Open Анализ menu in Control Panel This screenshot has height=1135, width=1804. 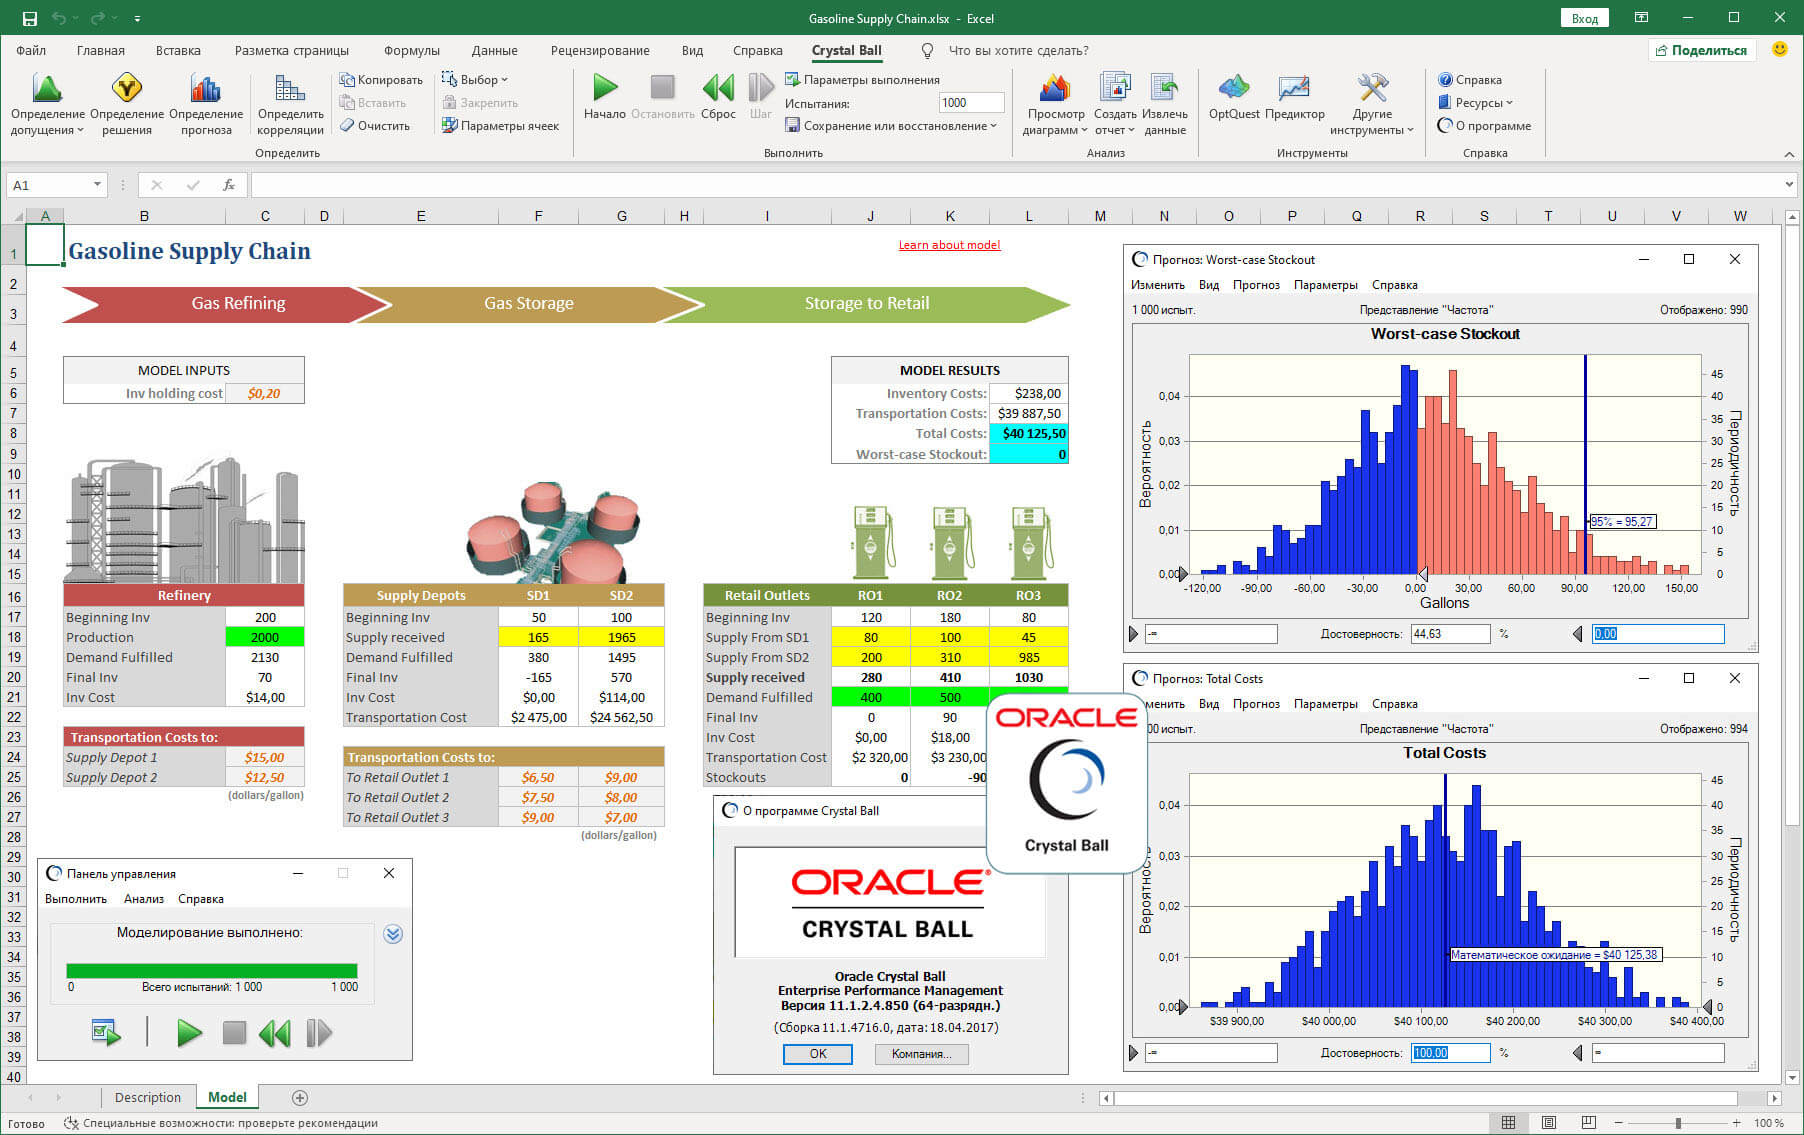144,899
